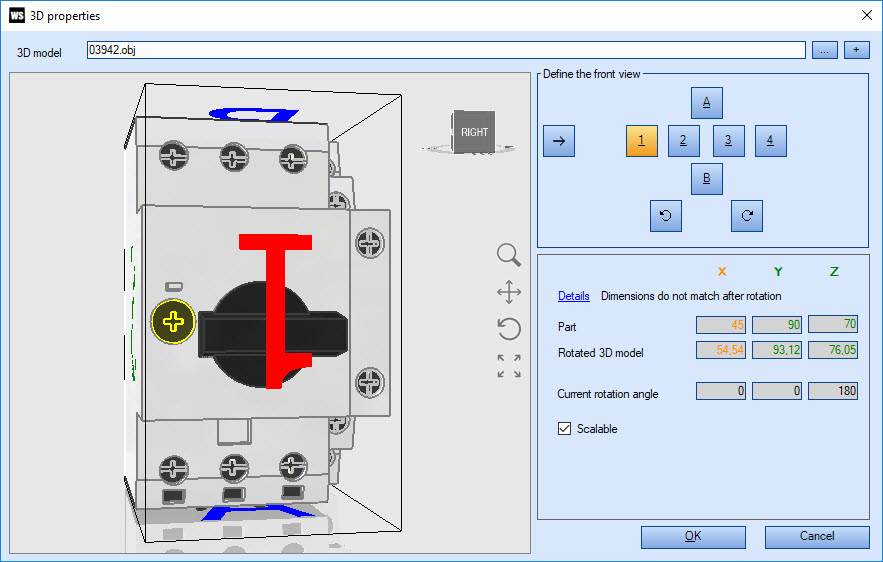Click the rotation angle Z value 180
This screenshot has height=562, width=883.
833,391
